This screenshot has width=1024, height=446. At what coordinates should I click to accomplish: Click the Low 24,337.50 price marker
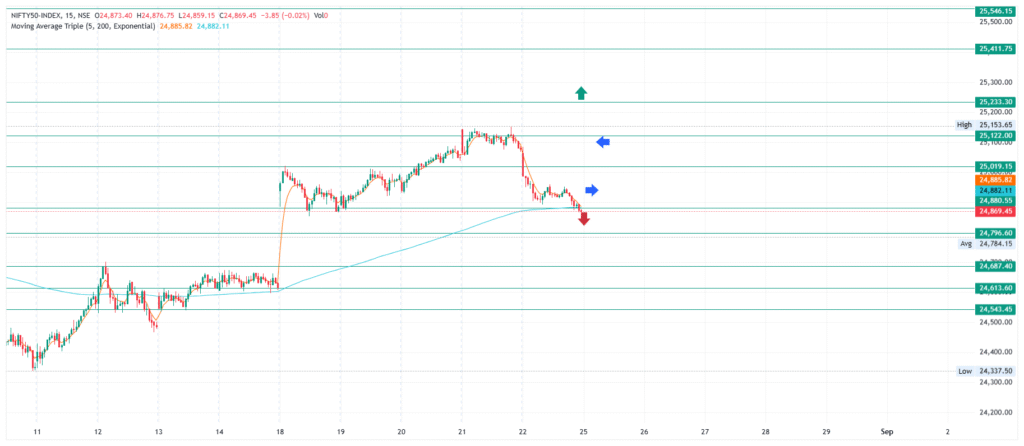pos(985,371)
